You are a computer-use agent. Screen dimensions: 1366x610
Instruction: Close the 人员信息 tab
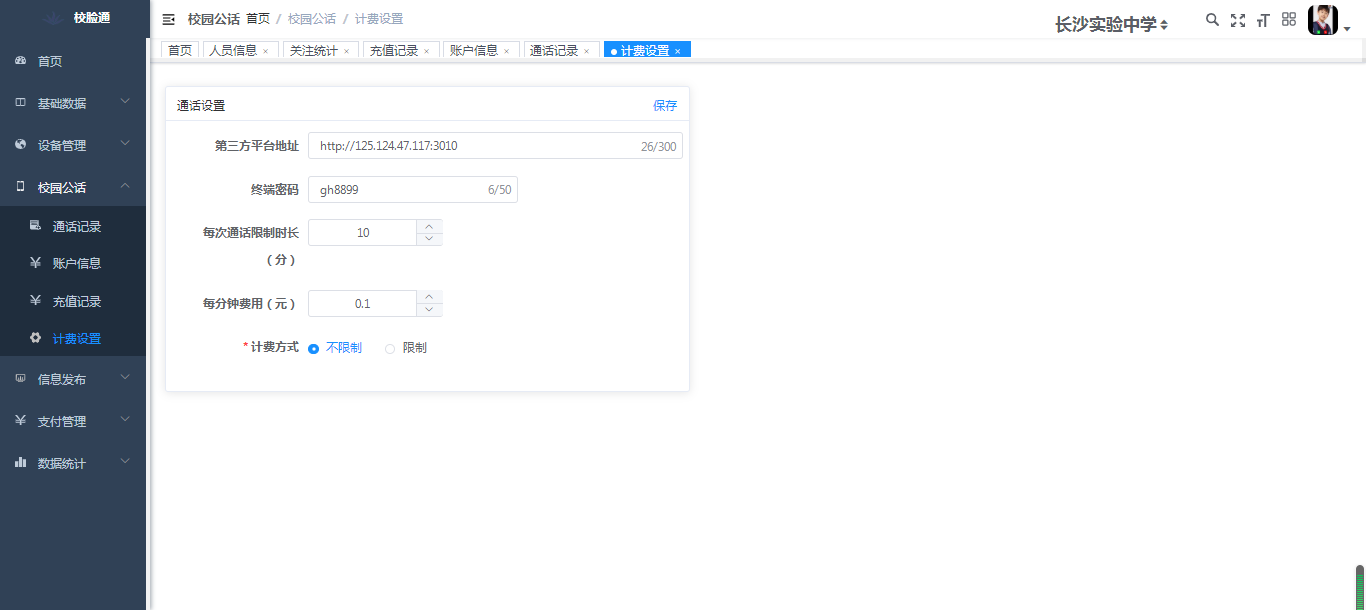click(266, 51)
